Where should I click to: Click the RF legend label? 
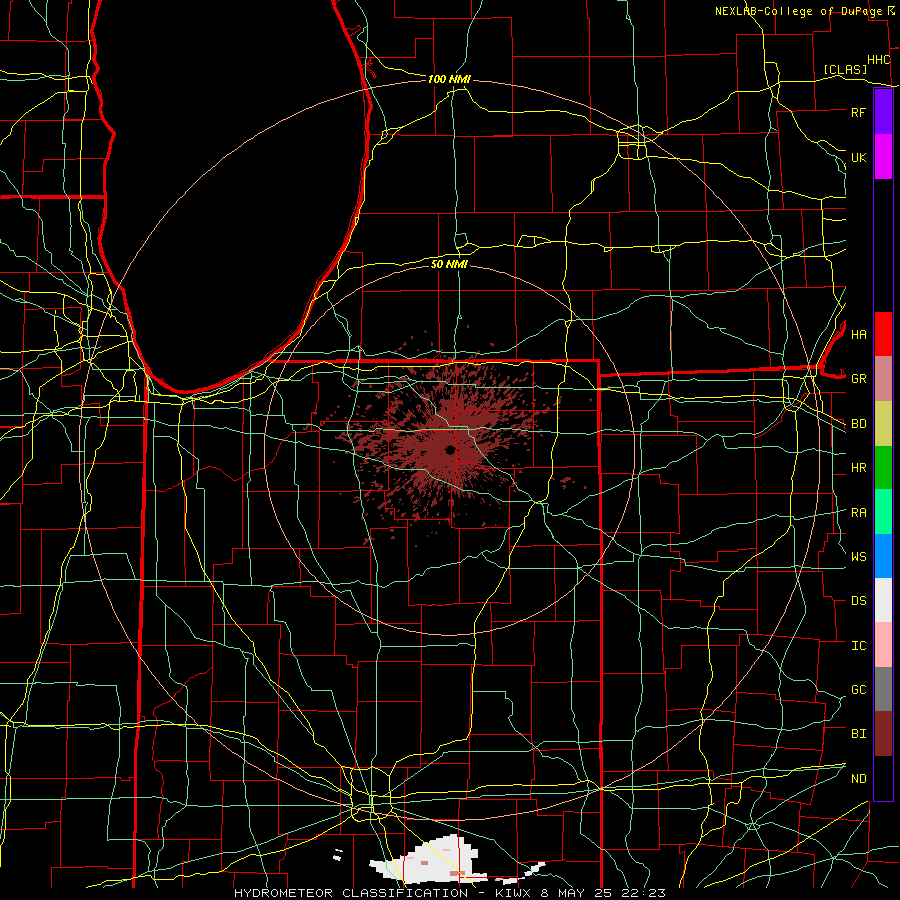coord(858,112)
